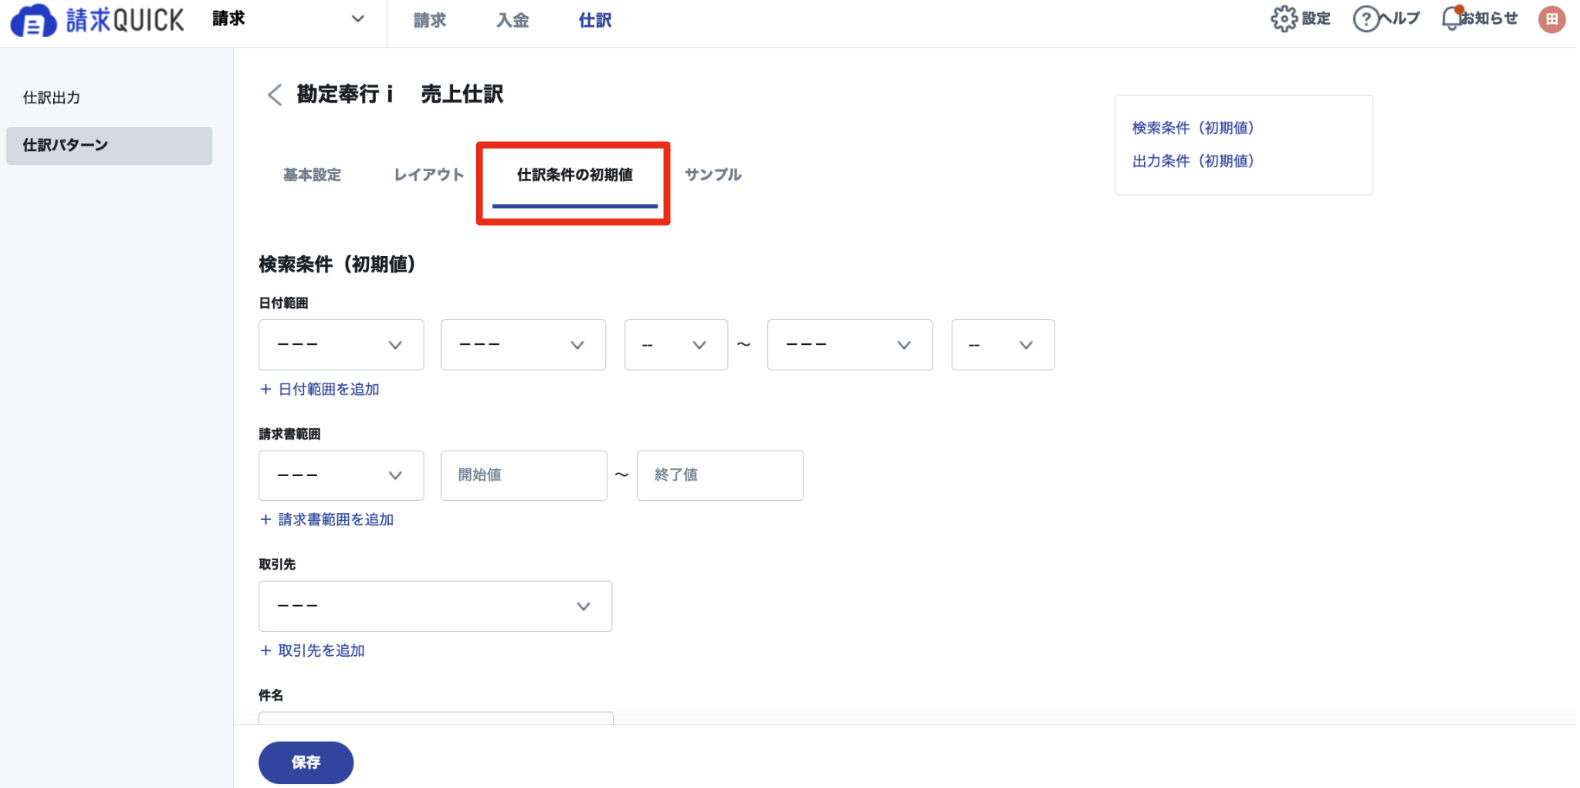Image resolution: width=1580 pixels, height=788 pixels.
Task: Click the 請求QUICK logo icon
Action: click(x=33, y=21)
